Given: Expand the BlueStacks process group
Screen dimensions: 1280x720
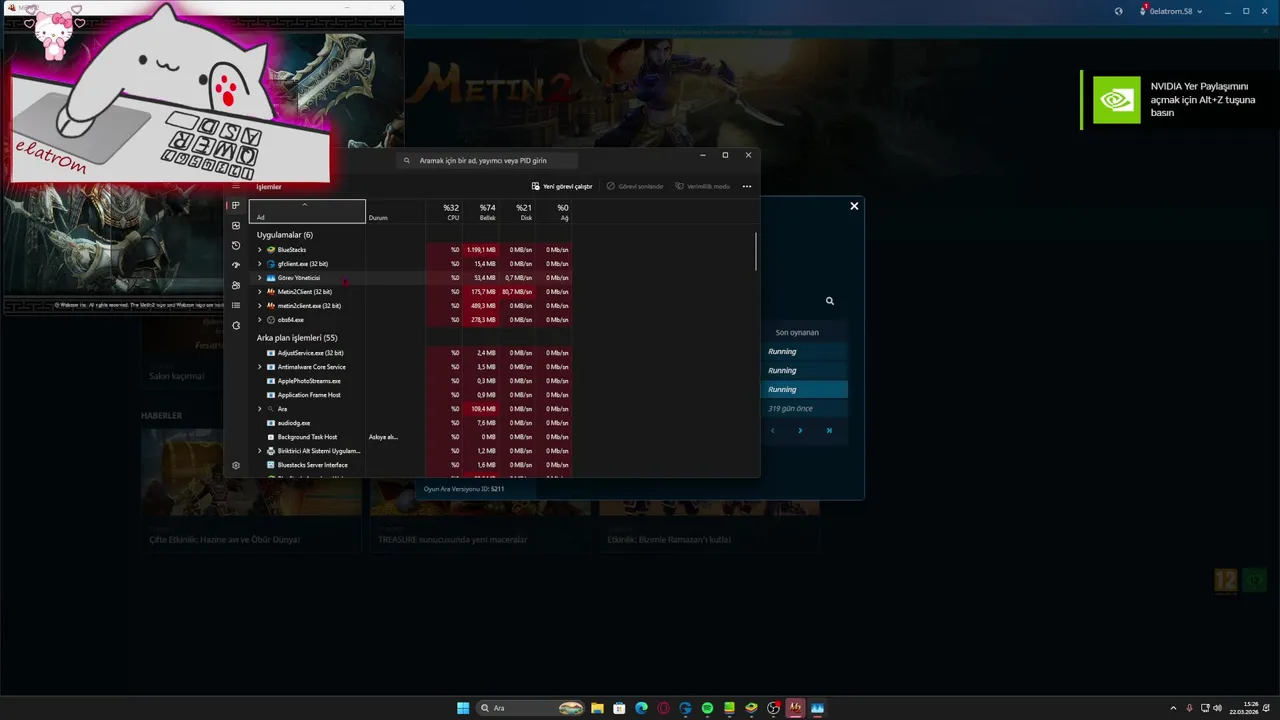Looking at the screenshot, I should pyautogui.click(x=259, y=249).
